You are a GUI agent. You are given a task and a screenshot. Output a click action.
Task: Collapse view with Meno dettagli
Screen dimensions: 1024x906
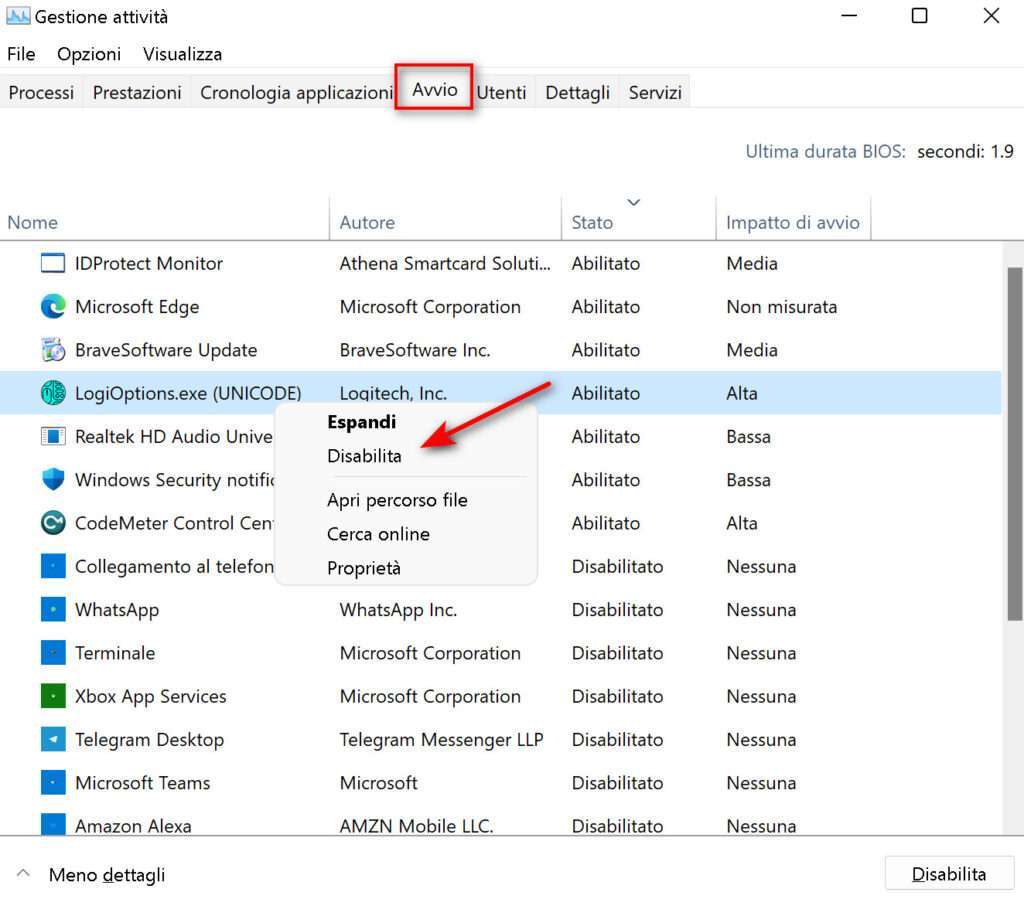91,875
